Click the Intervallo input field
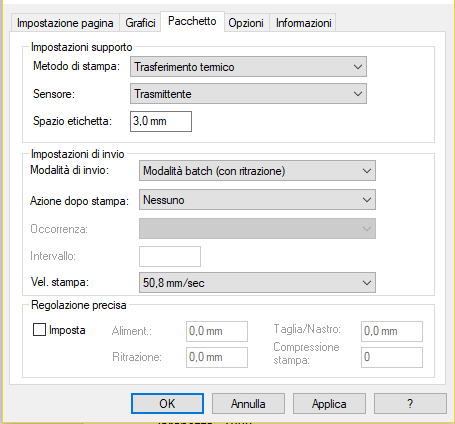Screen dimensions: 455x424 (x=170, y=256)
